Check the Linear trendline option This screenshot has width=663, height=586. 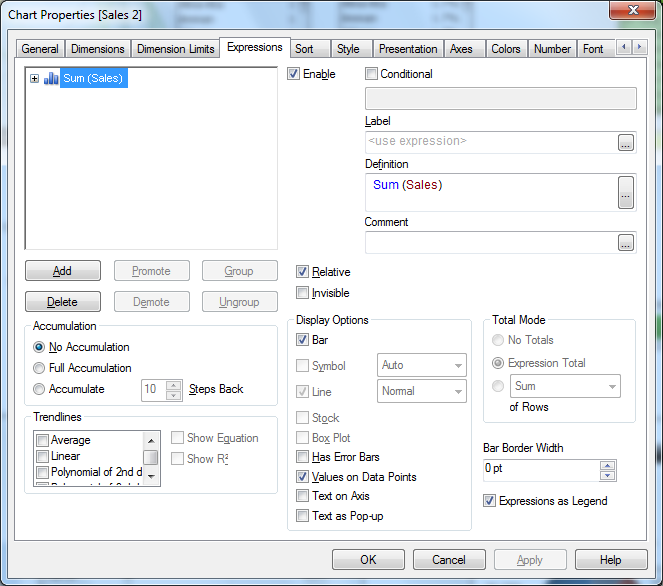click(x=42, y=456)
